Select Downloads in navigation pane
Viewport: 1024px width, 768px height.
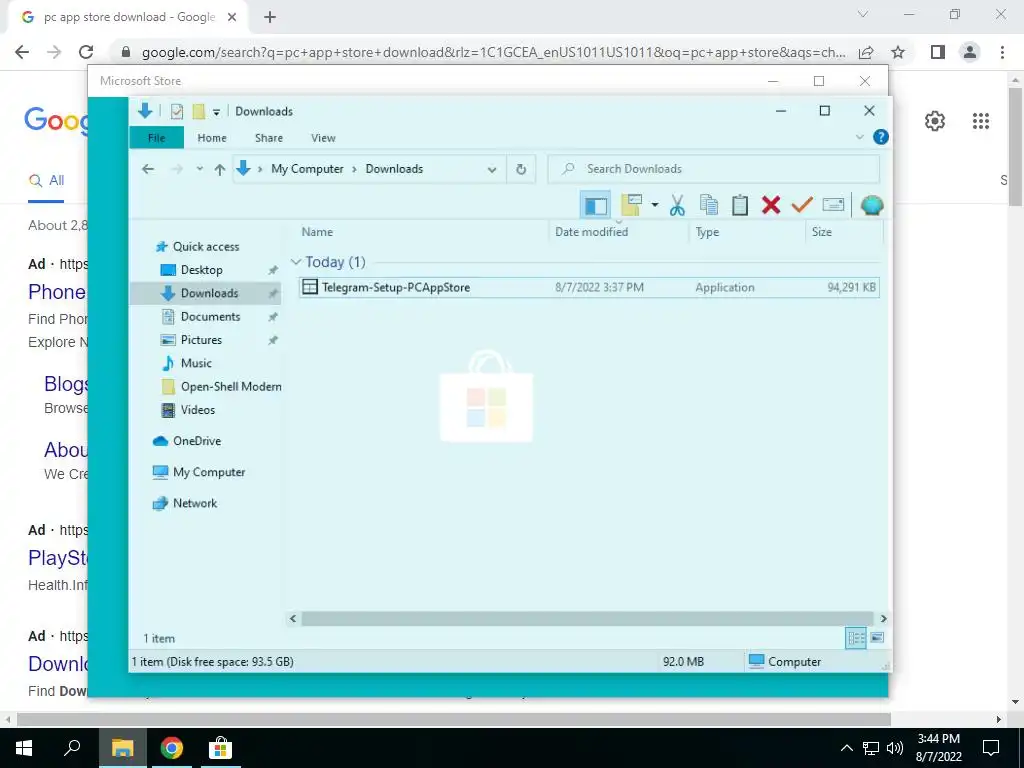[209, 293]
